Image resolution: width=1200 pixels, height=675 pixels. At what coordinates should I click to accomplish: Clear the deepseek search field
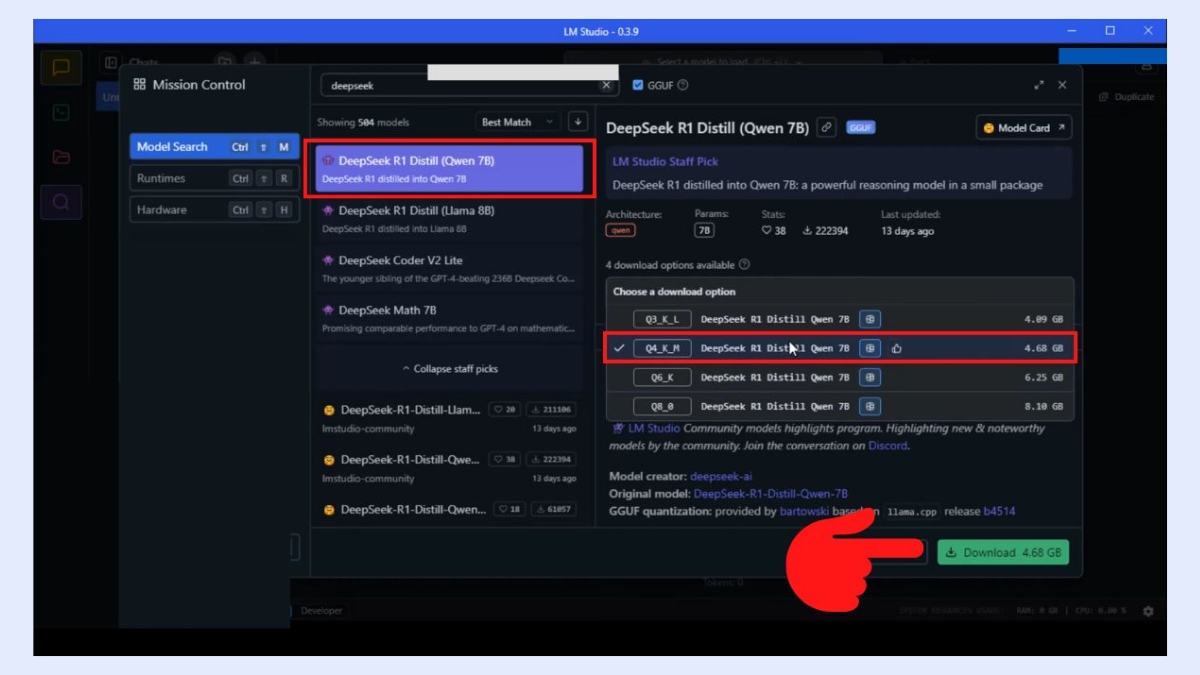(x=606, y=85)
